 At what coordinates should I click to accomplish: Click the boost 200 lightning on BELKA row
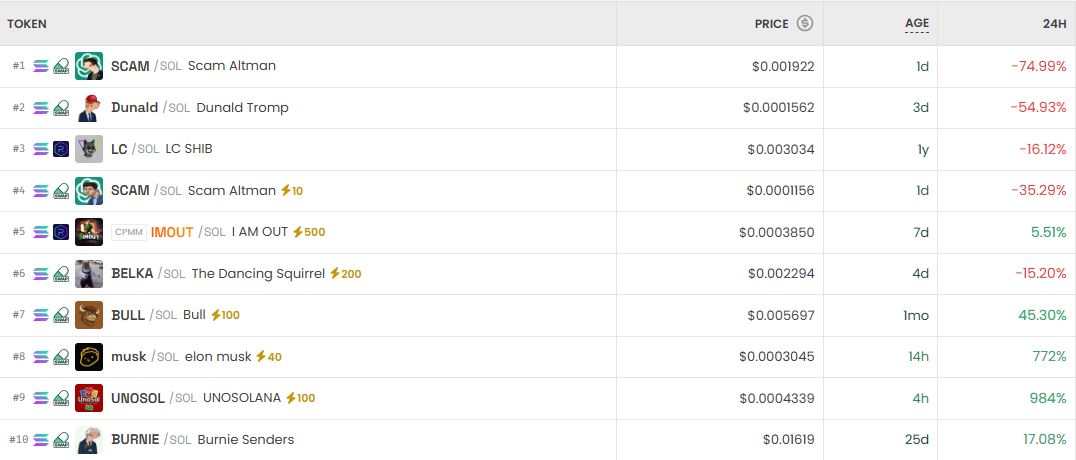pos(335,273)
